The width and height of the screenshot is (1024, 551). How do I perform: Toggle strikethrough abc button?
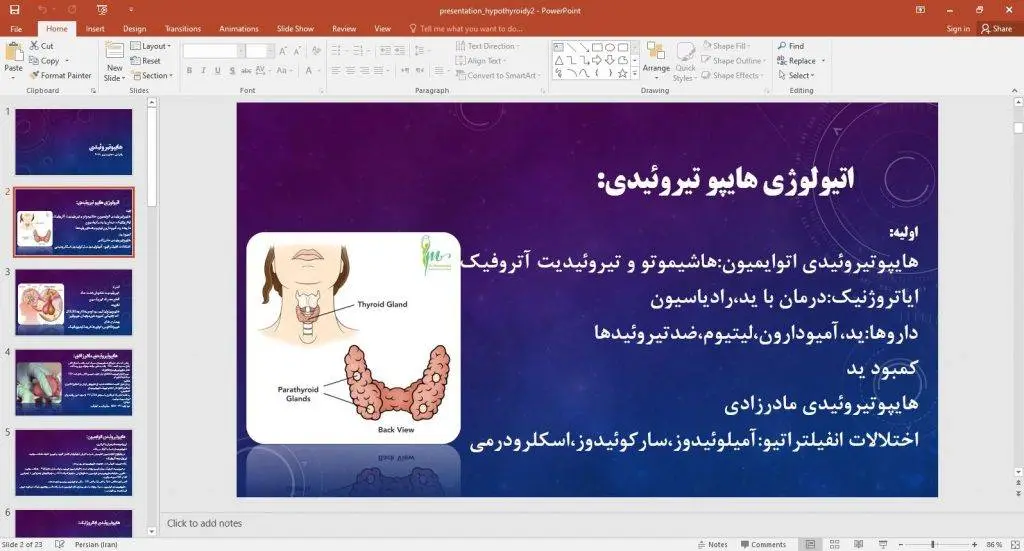point(246,71)
